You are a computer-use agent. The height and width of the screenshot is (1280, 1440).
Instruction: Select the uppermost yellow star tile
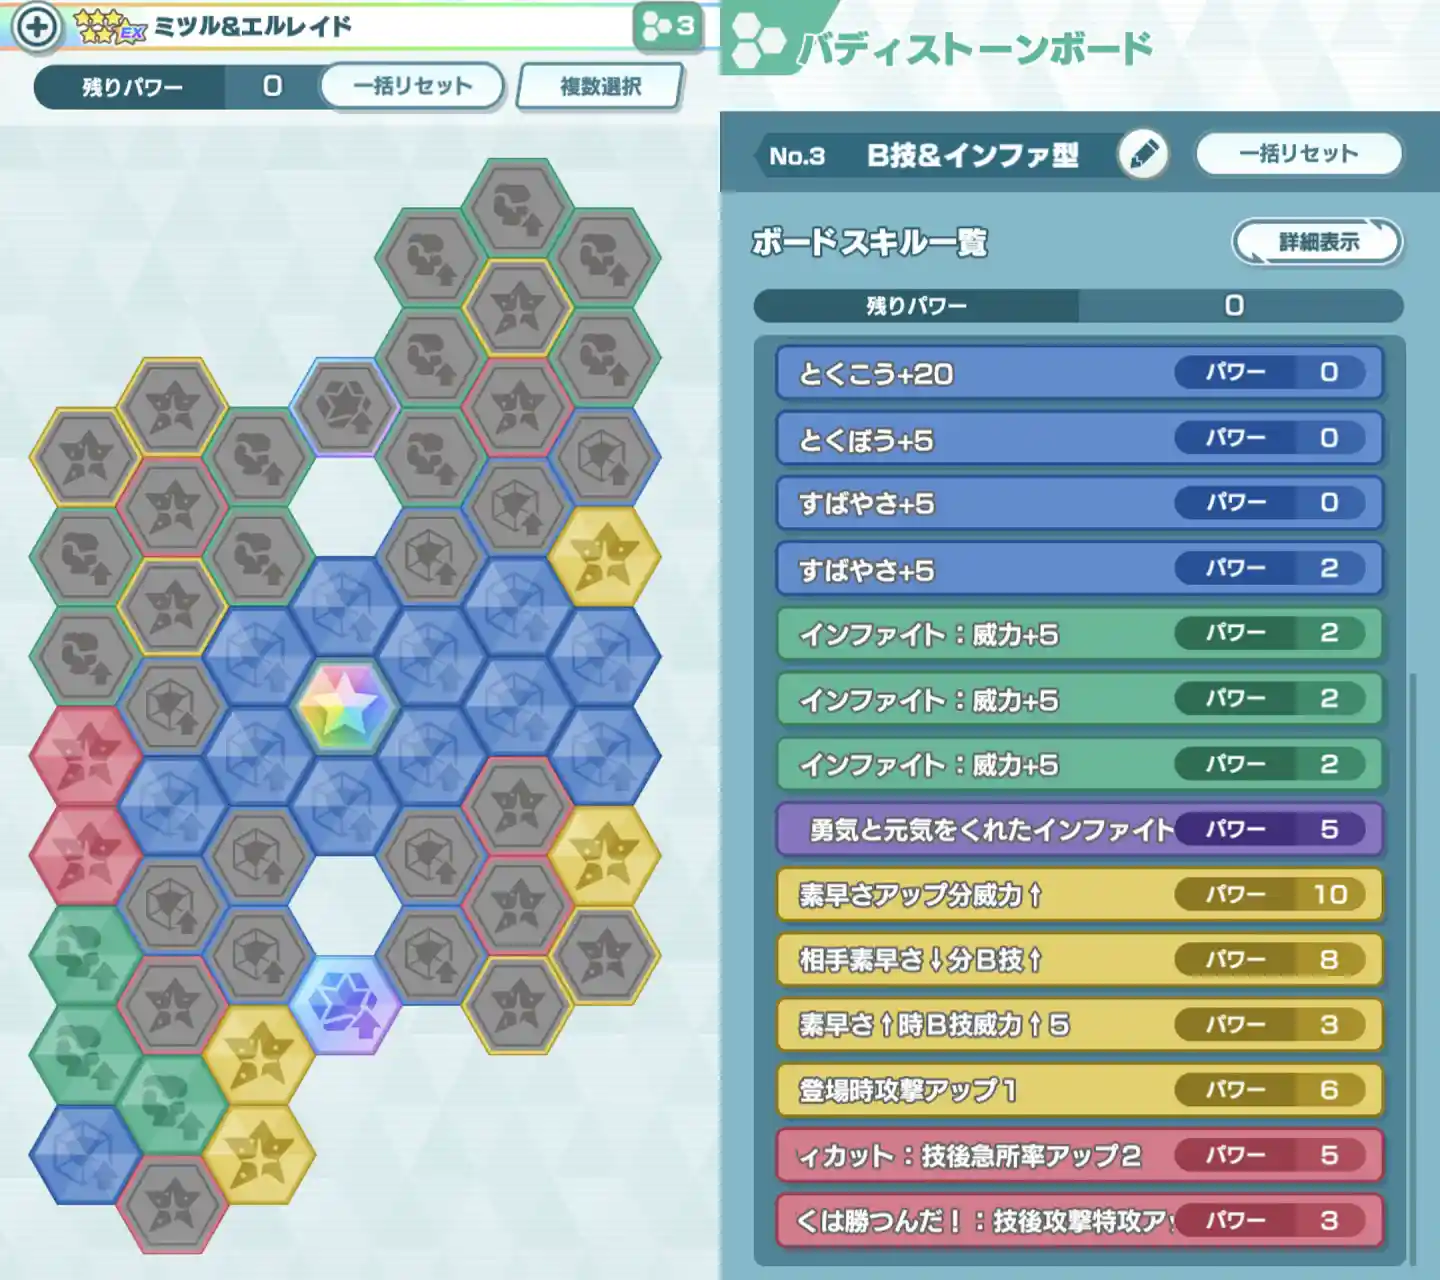point(604,557)
